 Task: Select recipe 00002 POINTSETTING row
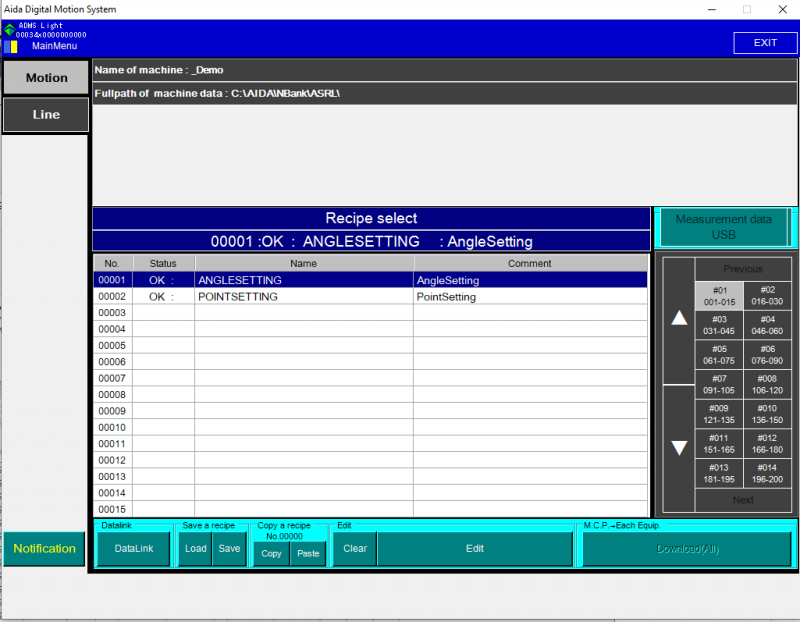(x=300, y=296)
